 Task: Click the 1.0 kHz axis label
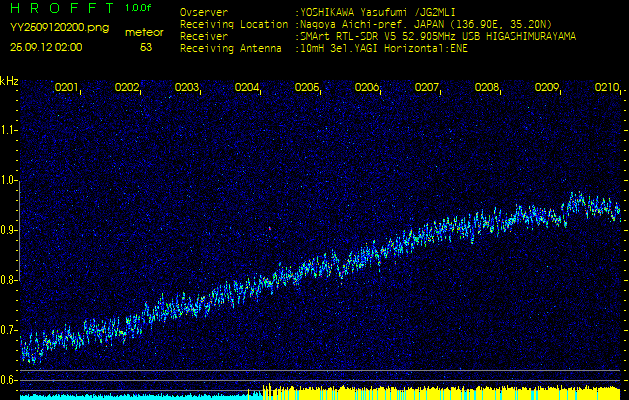pyautogui.click(x=9, y=180)
